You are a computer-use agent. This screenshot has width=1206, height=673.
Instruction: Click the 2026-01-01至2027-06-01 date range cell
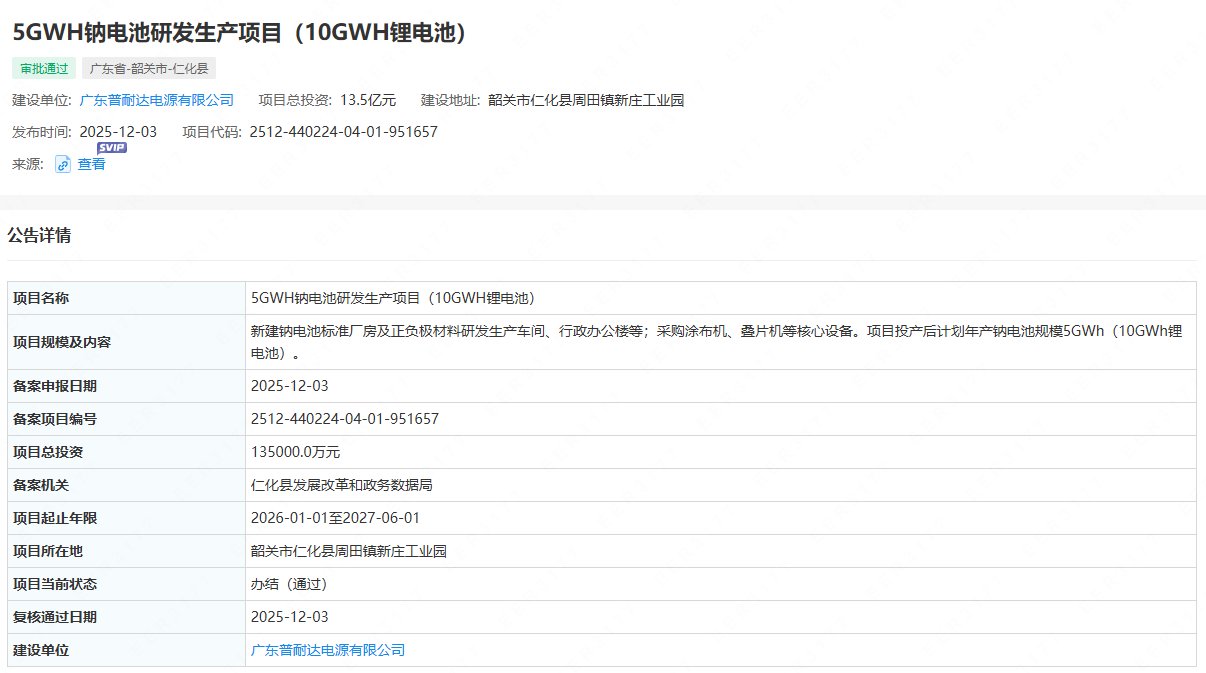click(x=335, y=518)
